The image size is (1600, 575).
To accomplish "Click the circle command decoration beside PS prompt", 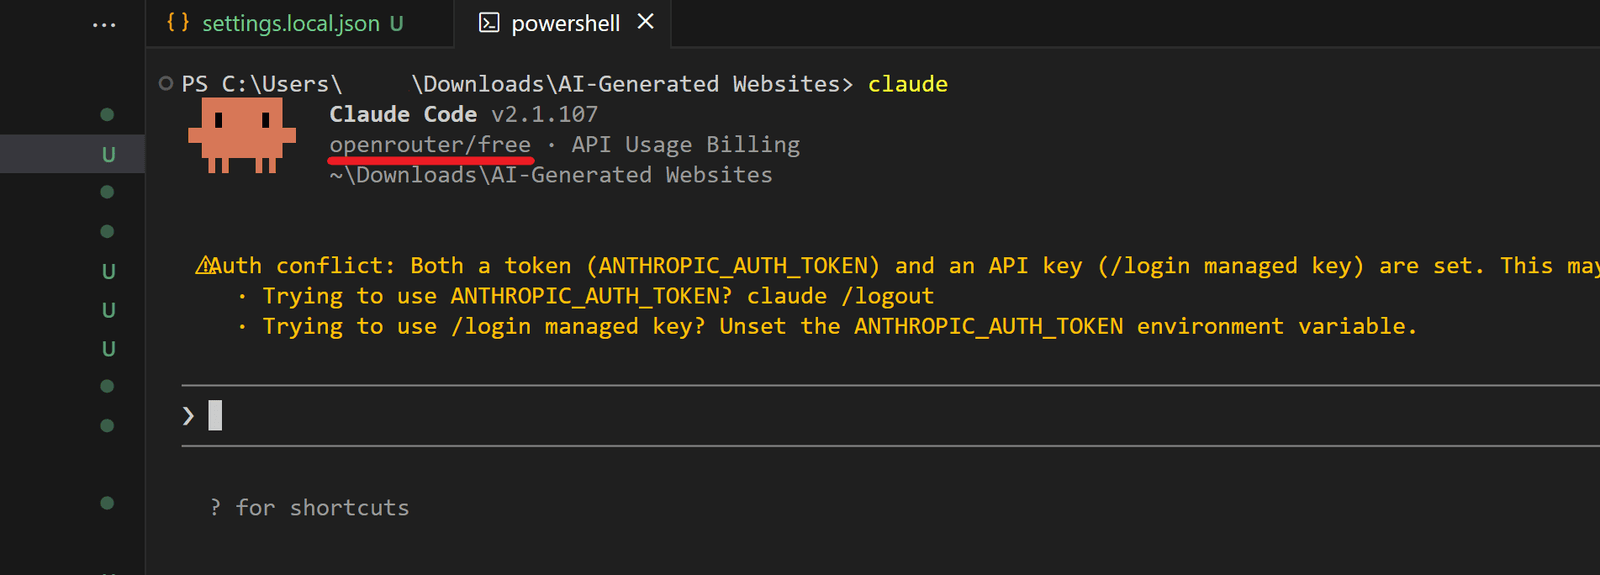I will click(x=166, y=84).
